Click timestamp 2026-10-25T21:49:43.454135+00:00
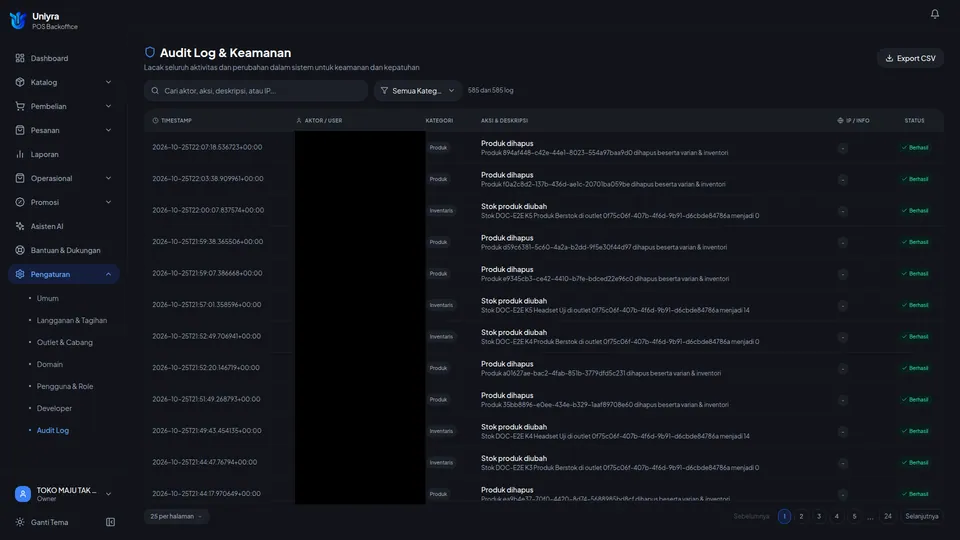 [207, 430]
